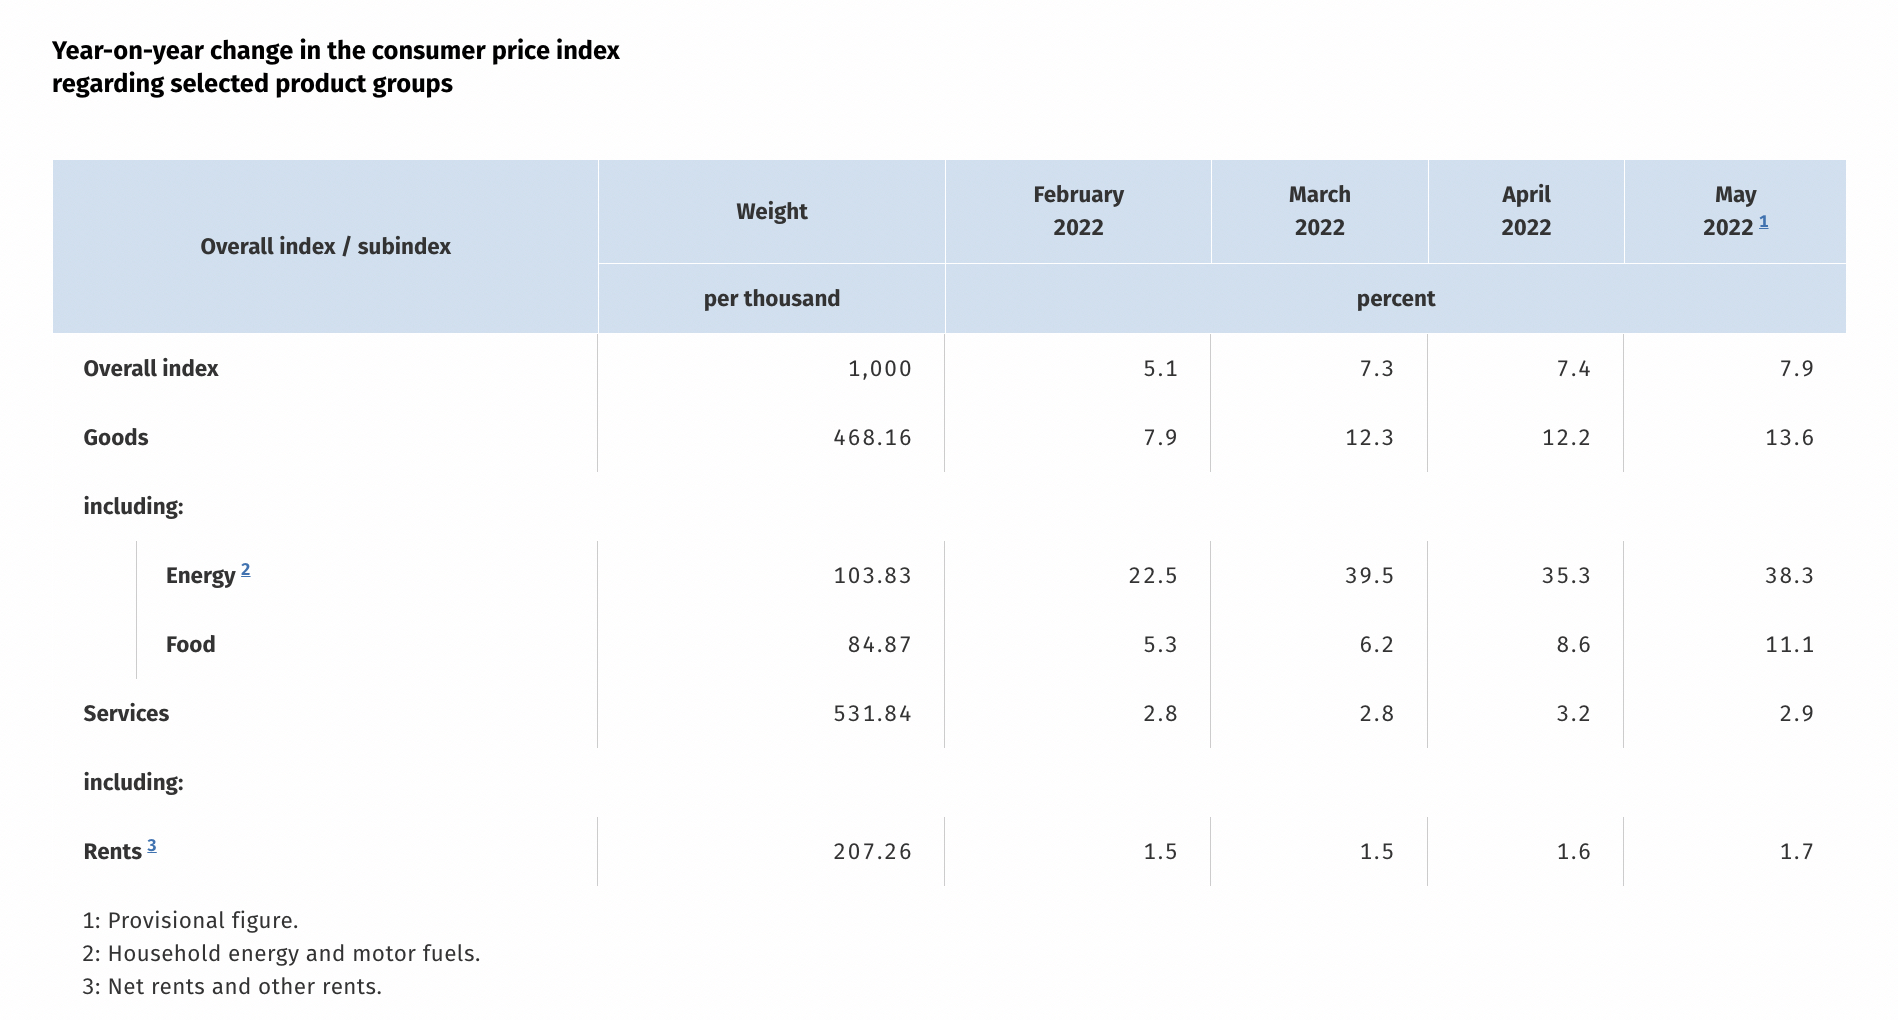Click the Food row label
Image resolution: width=1898 pixels, height=1020 pixels.
pos(190,644)
